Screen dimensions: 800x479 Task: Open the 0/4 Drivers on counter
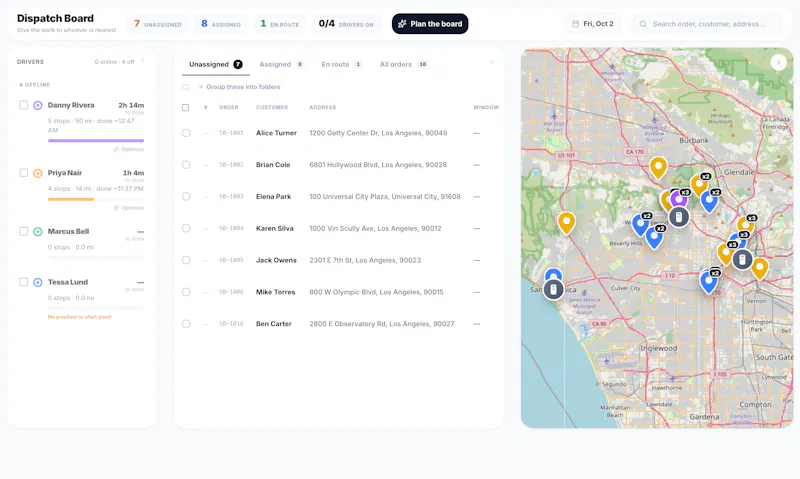click(346, 24)
